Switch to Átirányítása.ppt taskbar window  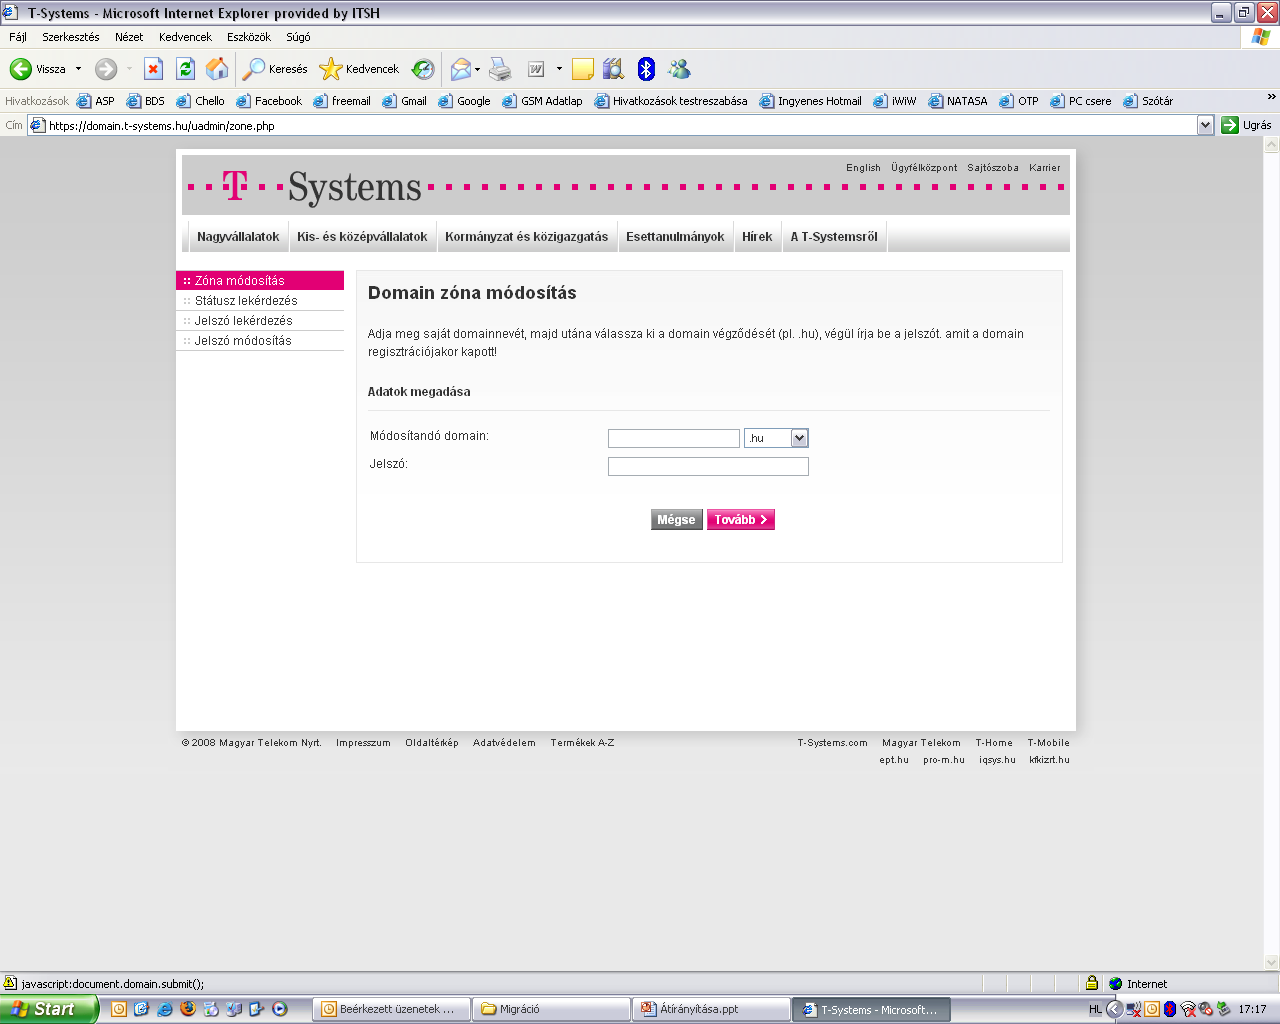pyautogui.click(x=711, y=1009)
